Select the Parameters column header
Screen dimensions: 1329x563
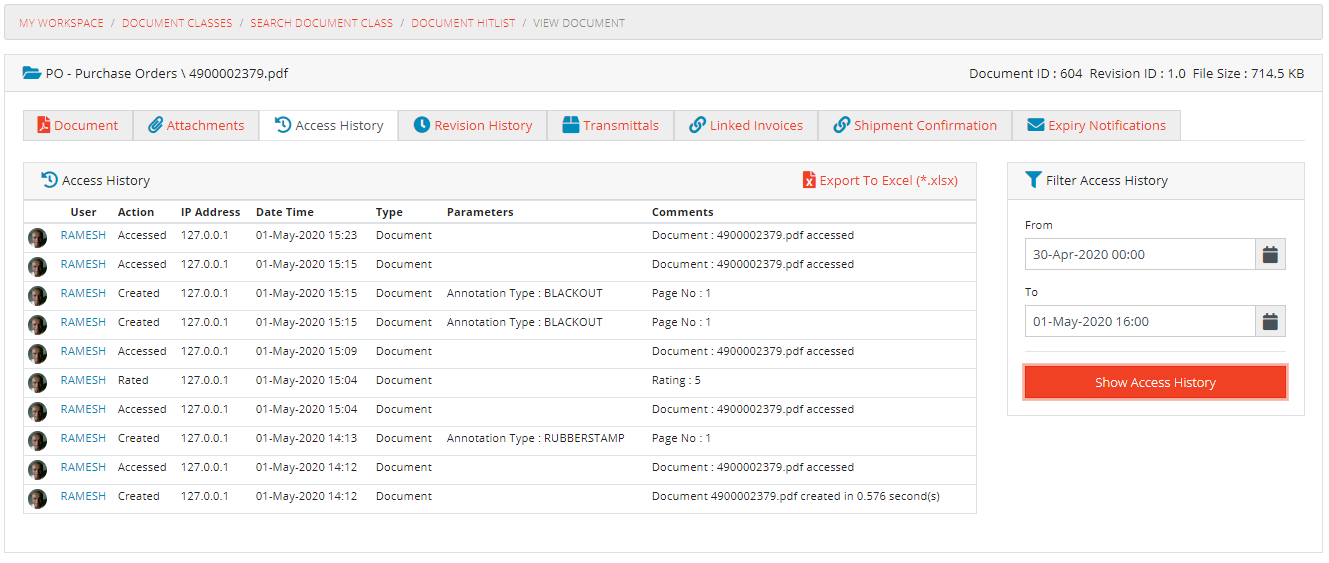click(480, 212)
